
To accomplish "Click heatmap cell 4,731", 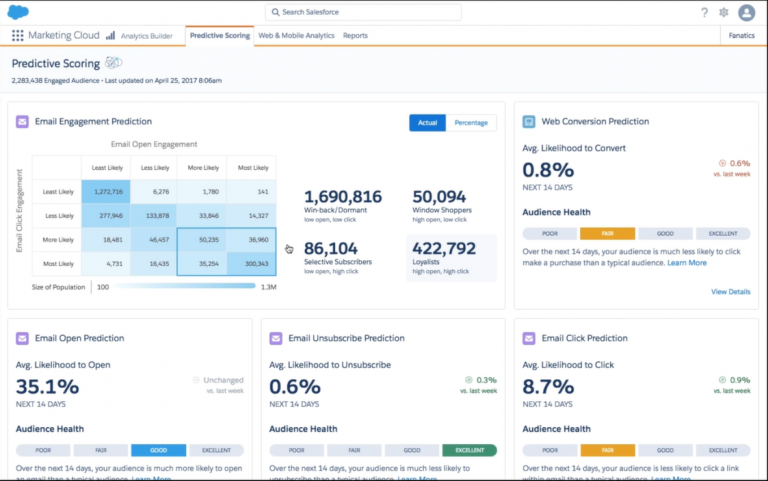I will point(106,264).
